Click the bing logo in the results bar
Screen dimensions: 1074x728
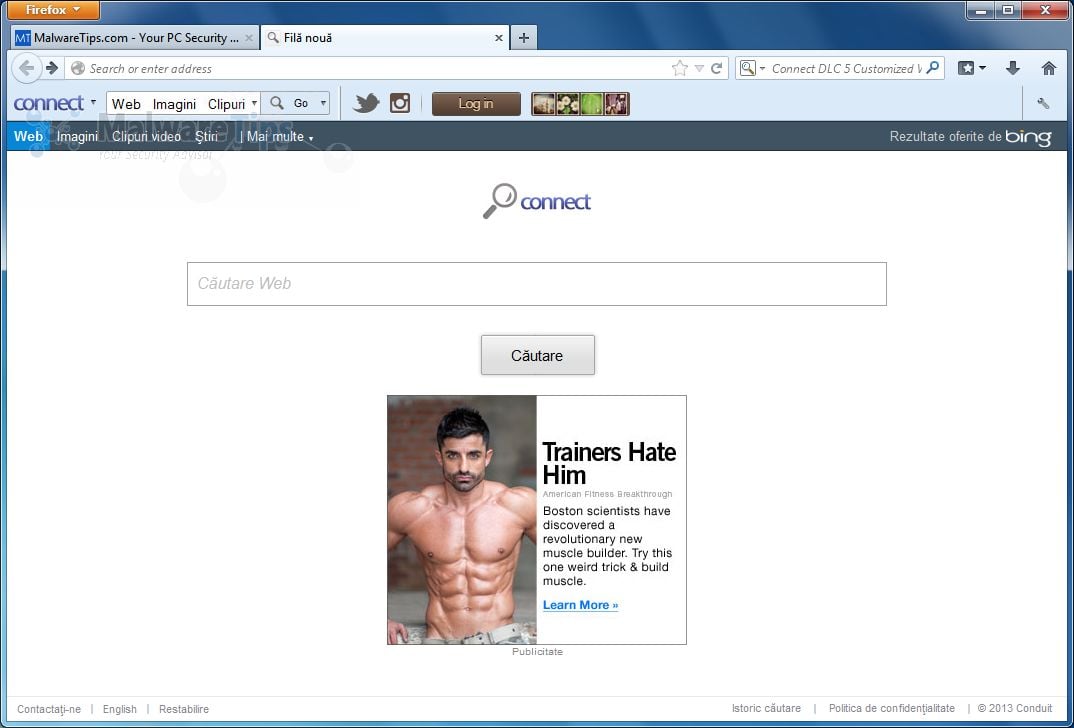pyautogui.click(x=1028, y=137)
